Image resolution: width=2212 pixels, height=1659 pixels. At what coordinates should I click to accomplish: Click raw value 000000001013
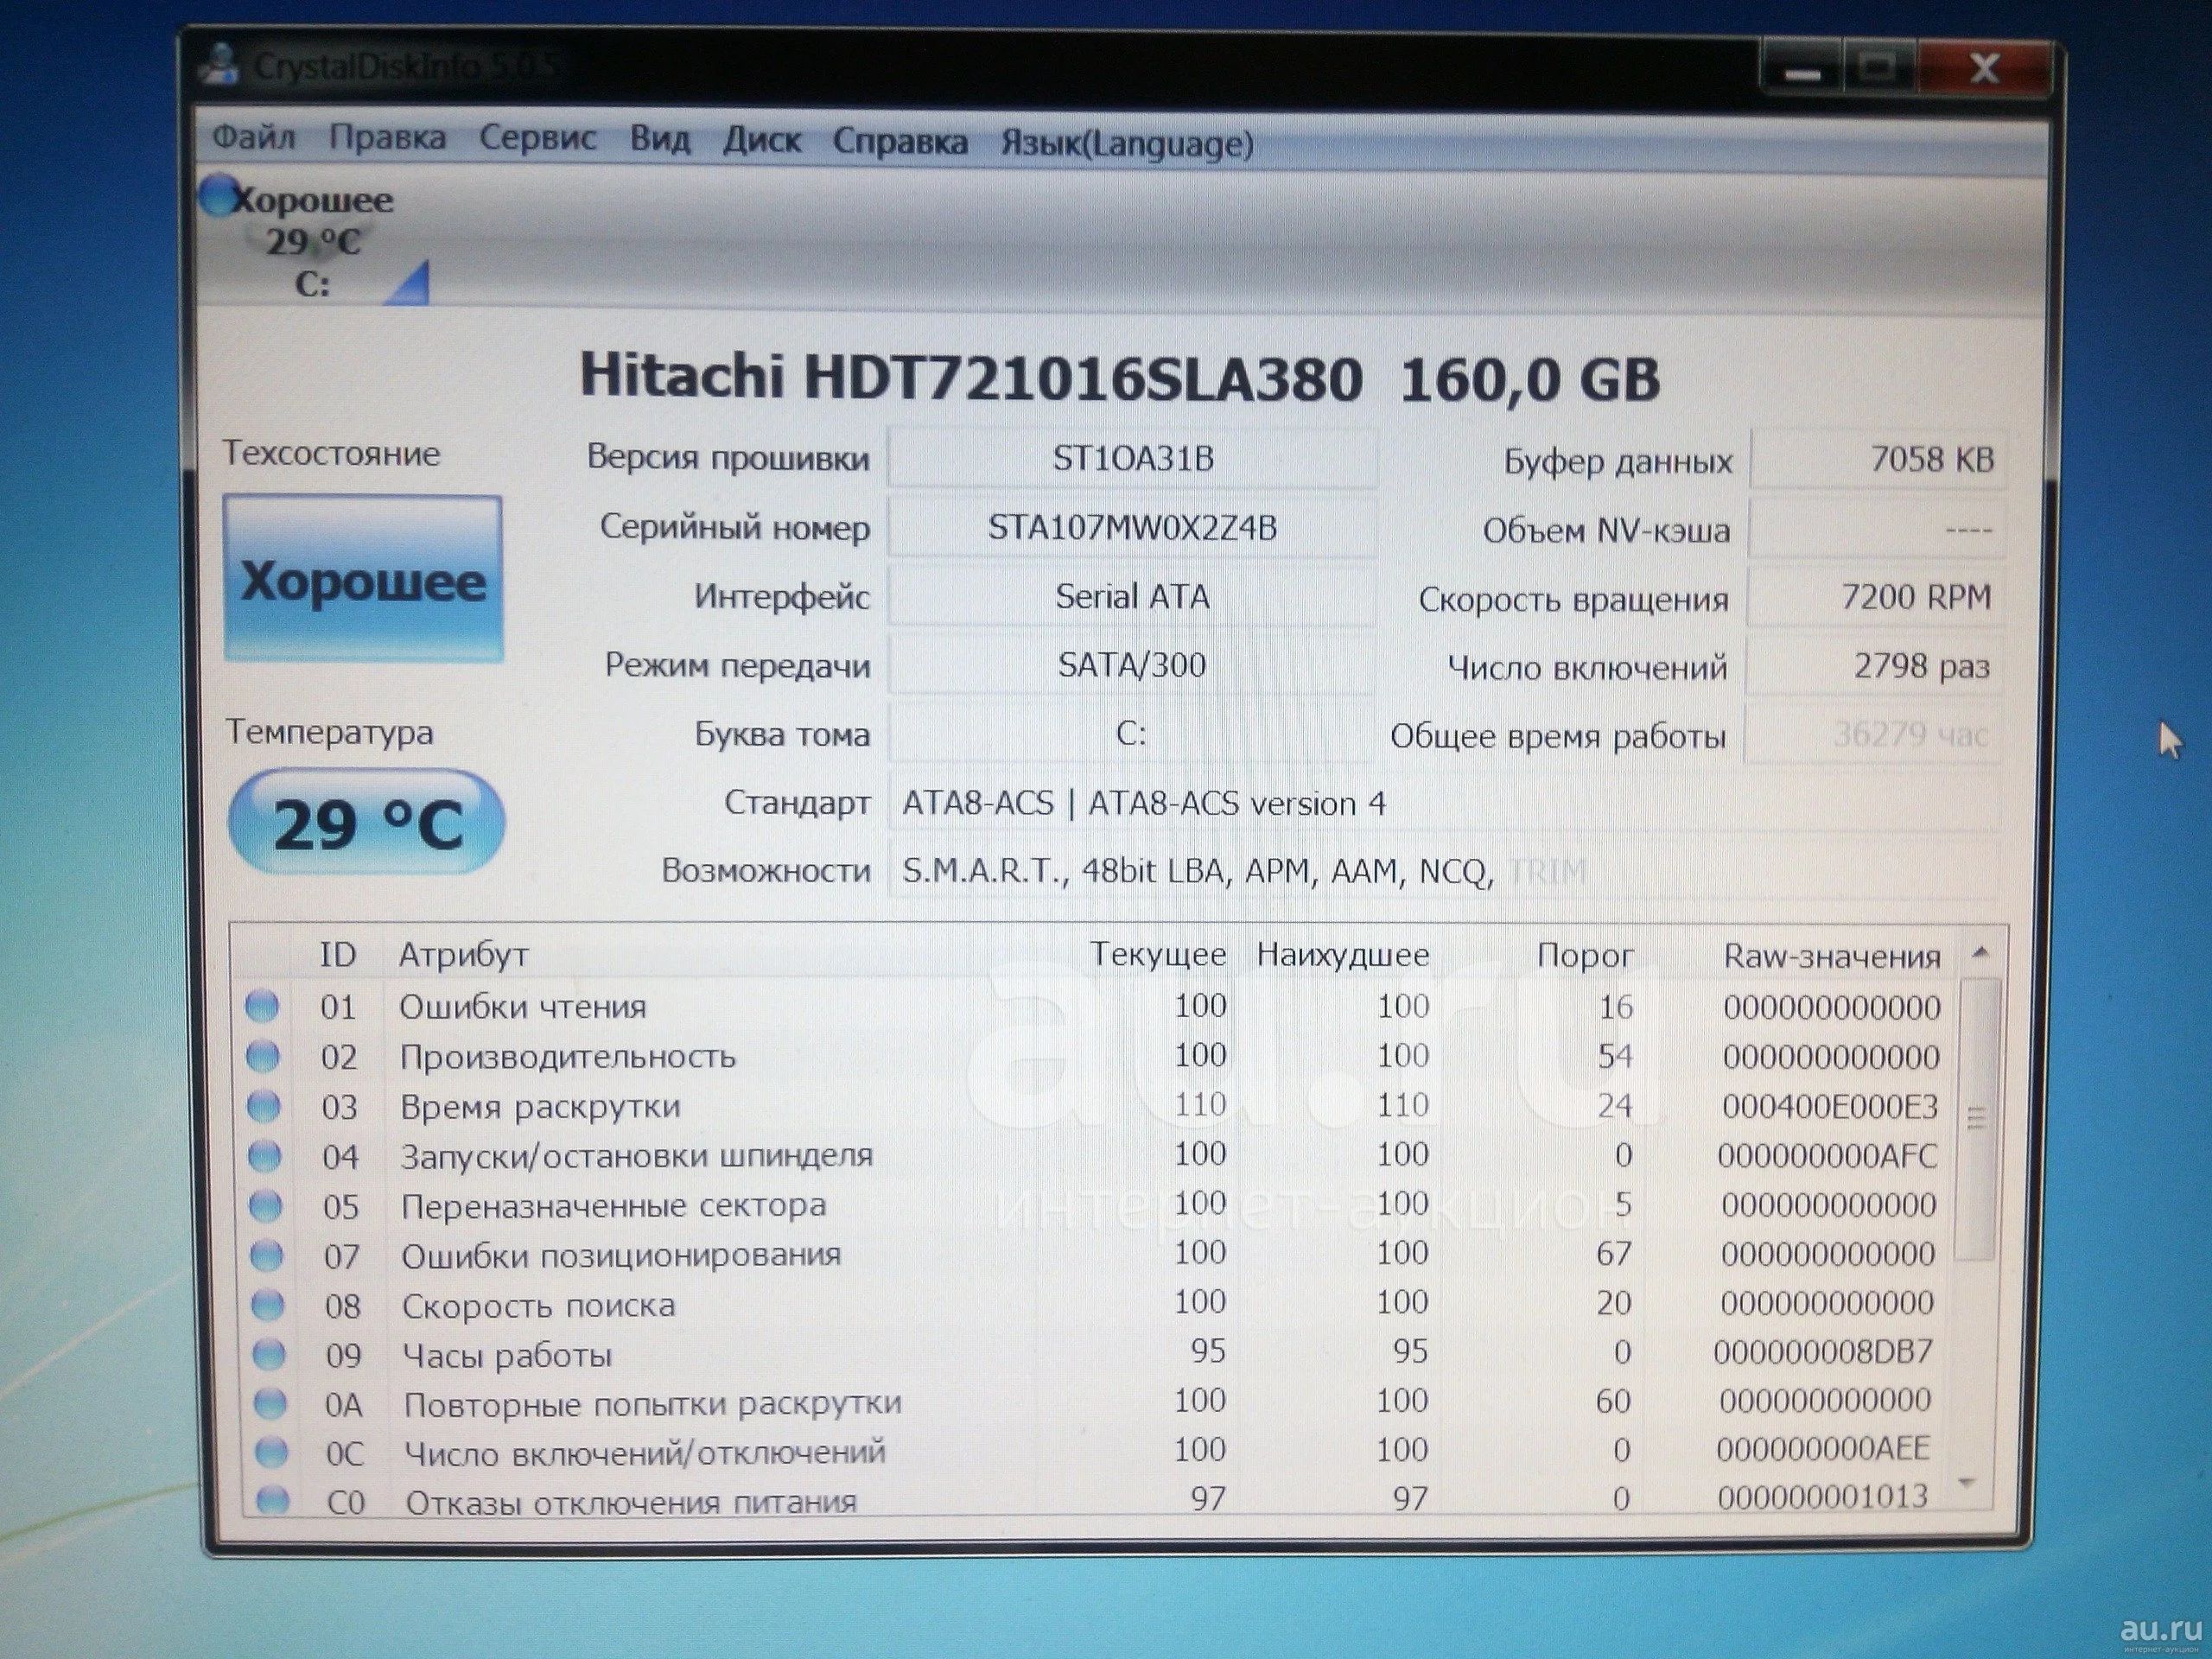1823,1497
